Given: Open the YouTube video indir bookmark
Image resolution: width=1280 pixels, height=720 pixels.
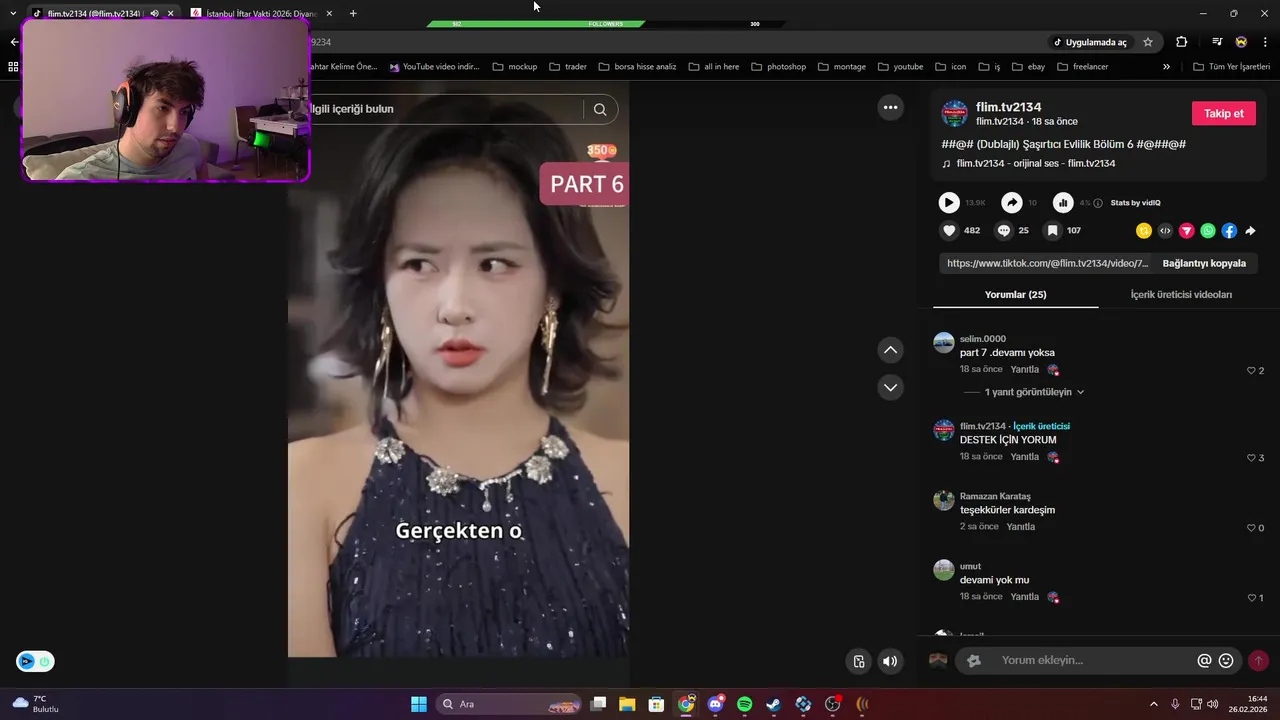Looking at the screenshot, I should tap(435, 66).
